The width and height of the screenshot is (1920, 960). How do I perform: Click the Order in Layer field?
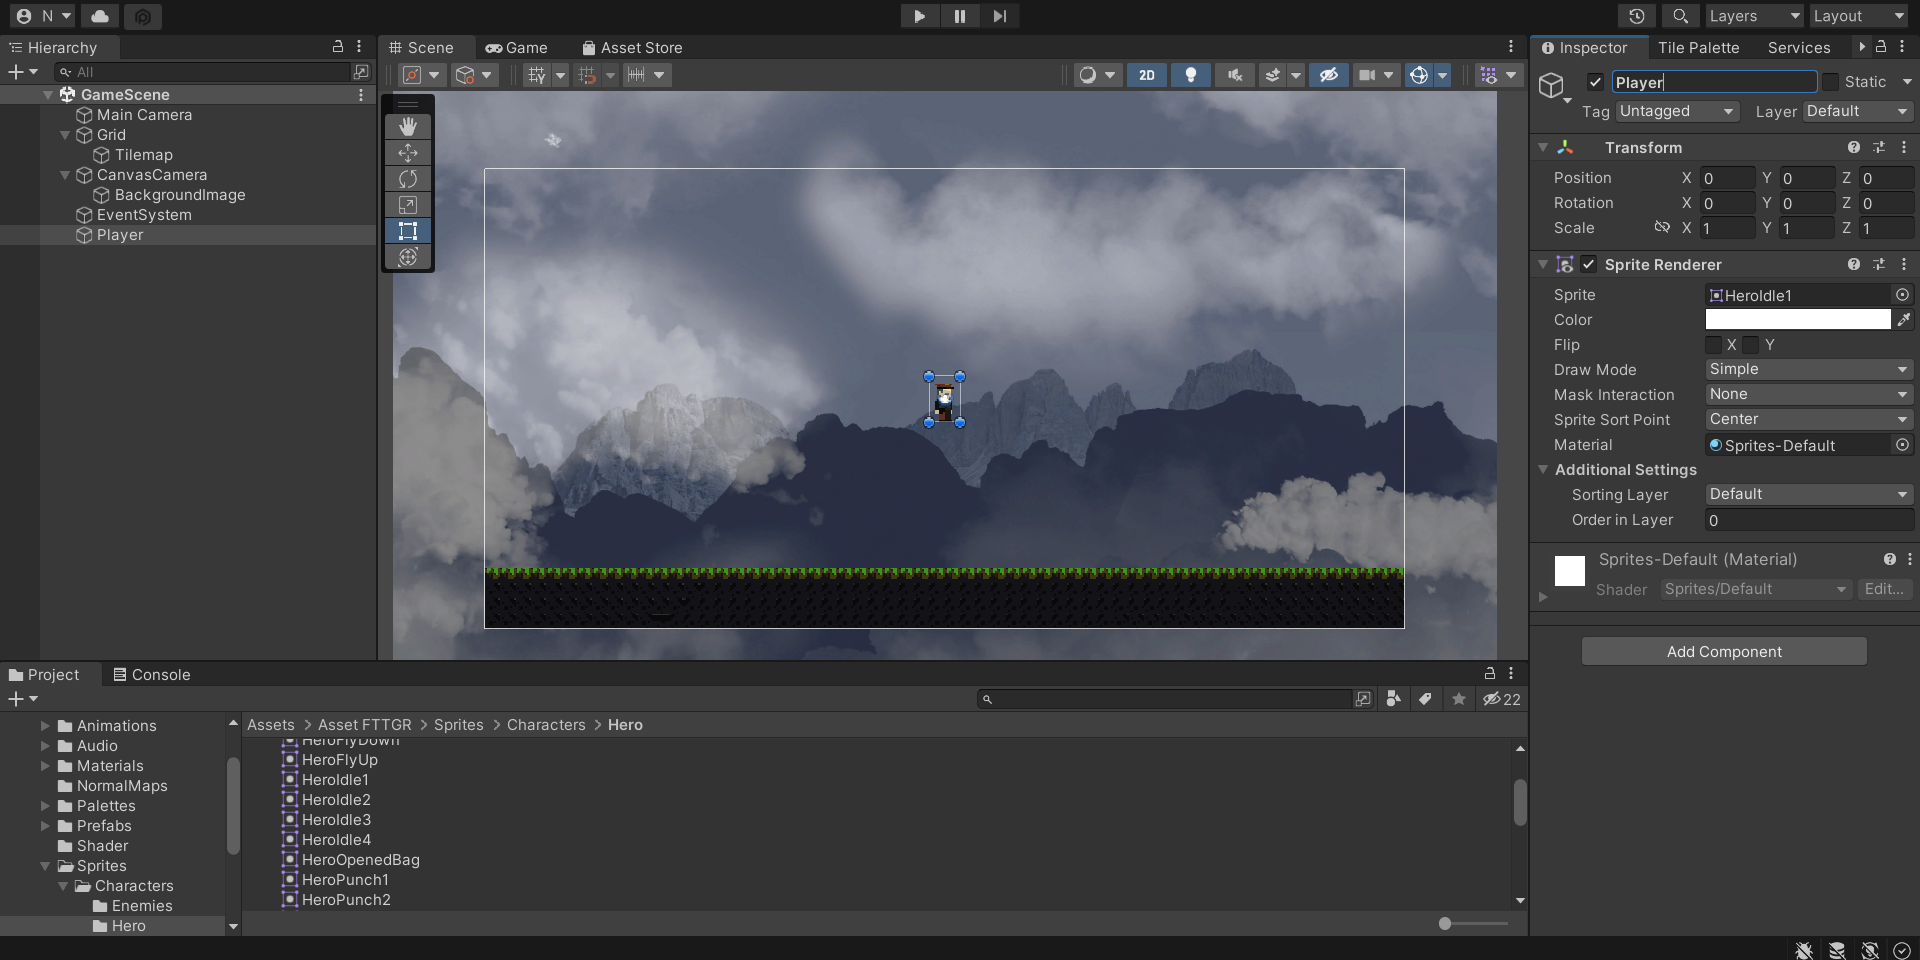(x=1809, y=520)
